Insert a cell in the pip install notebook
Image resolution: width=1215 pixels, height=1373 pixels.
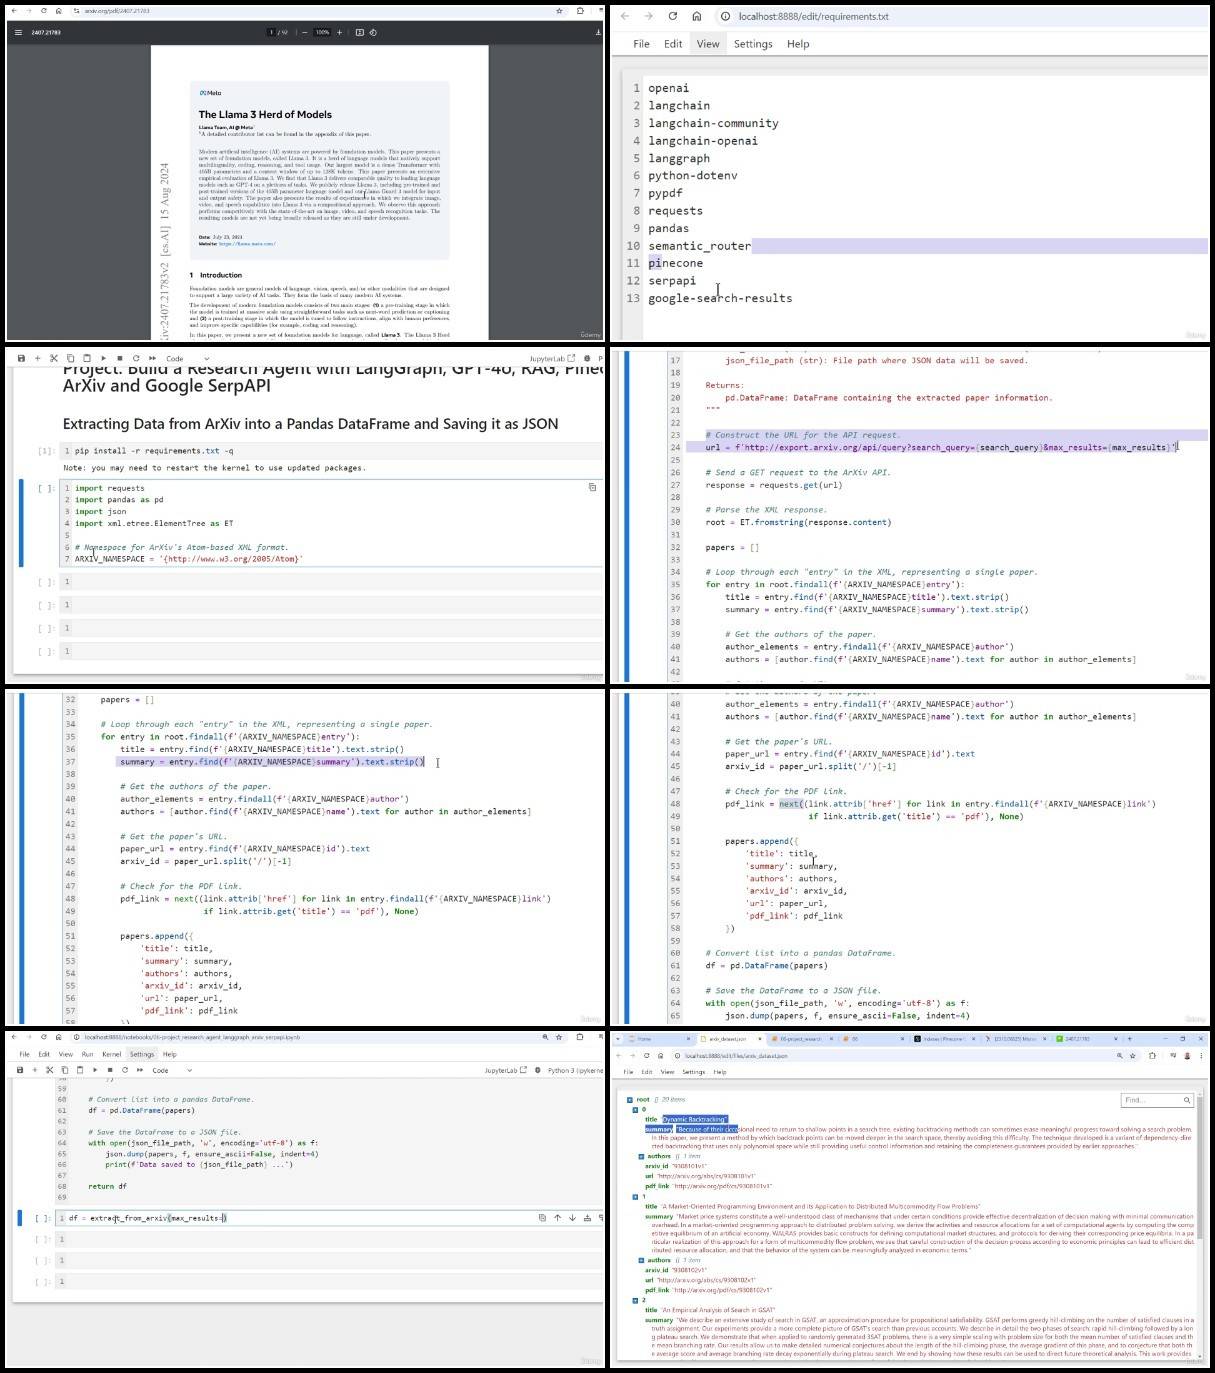click(x=37, y=358)
